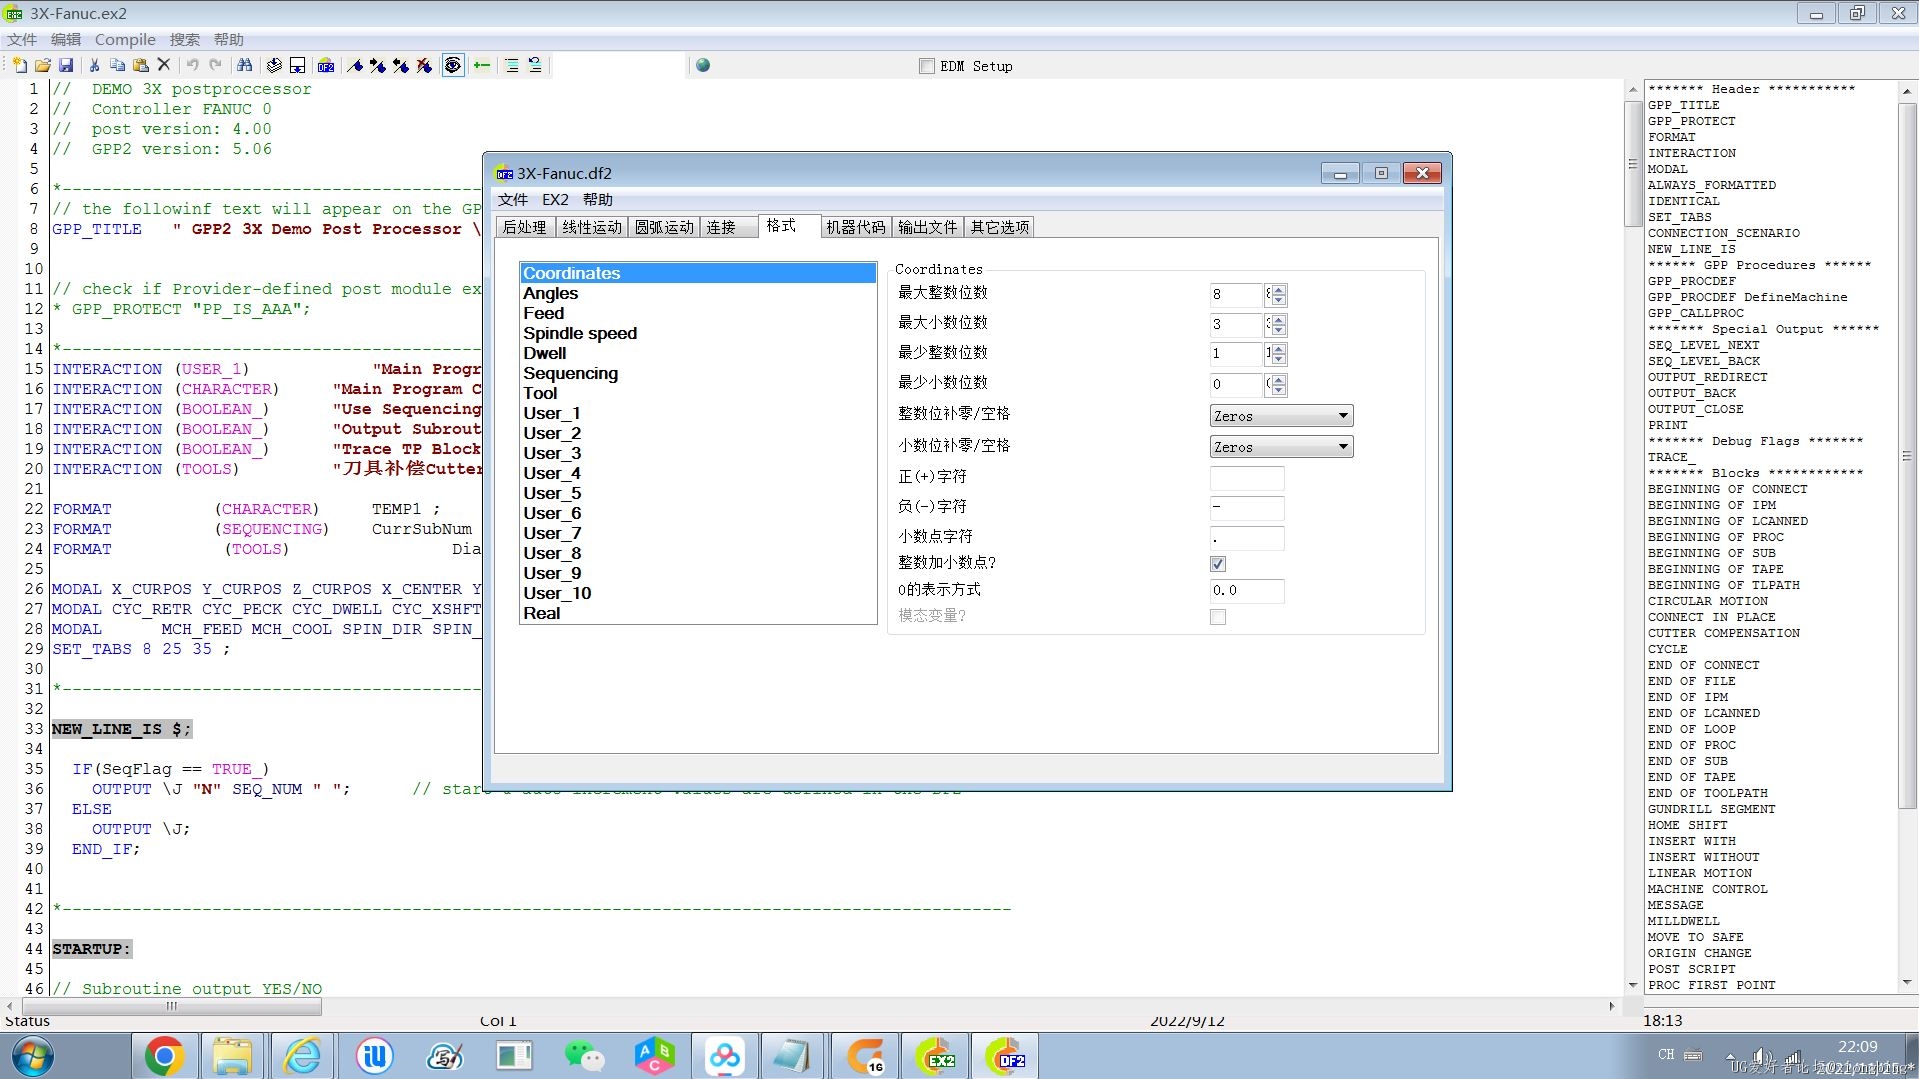Switch to EX2 editor taskbar icon
Screen dimensions: 1919x1079
pyautogui.click(x=937, y=1056)
